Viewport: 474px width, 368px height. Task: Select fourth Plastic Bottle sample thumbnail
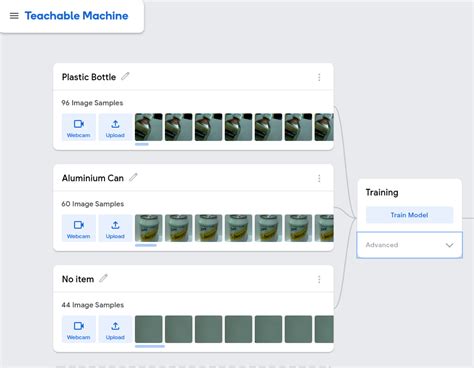pos(239,127)
